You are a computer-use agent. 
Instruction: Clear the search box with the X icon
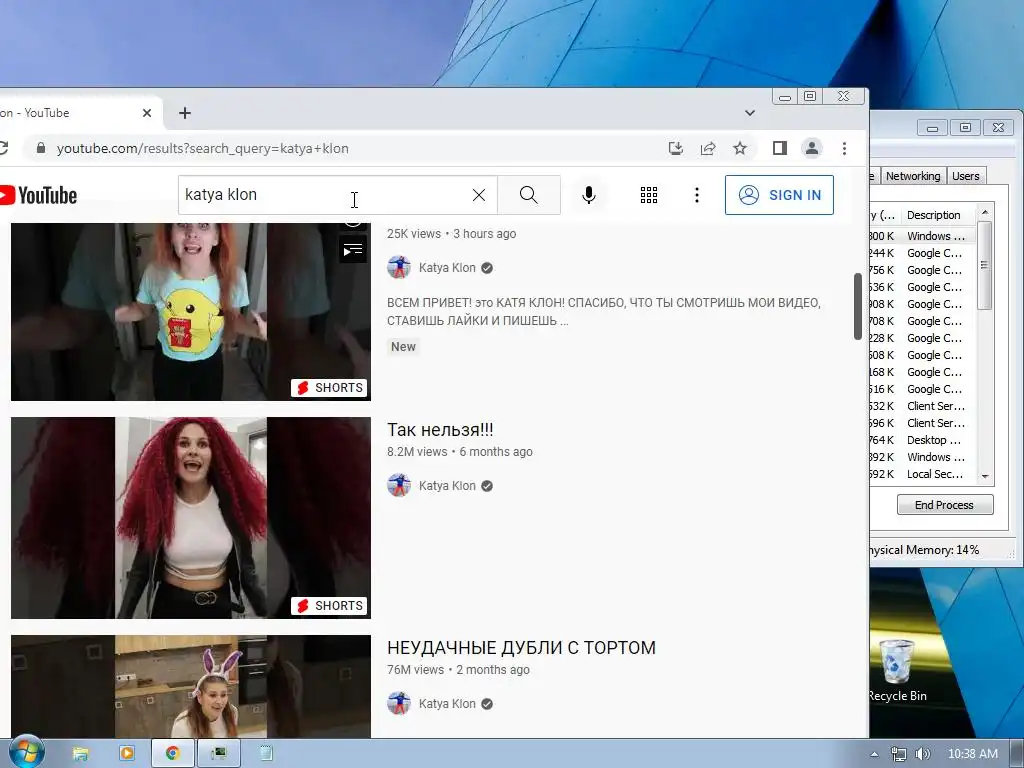click(x=479, y=195)
